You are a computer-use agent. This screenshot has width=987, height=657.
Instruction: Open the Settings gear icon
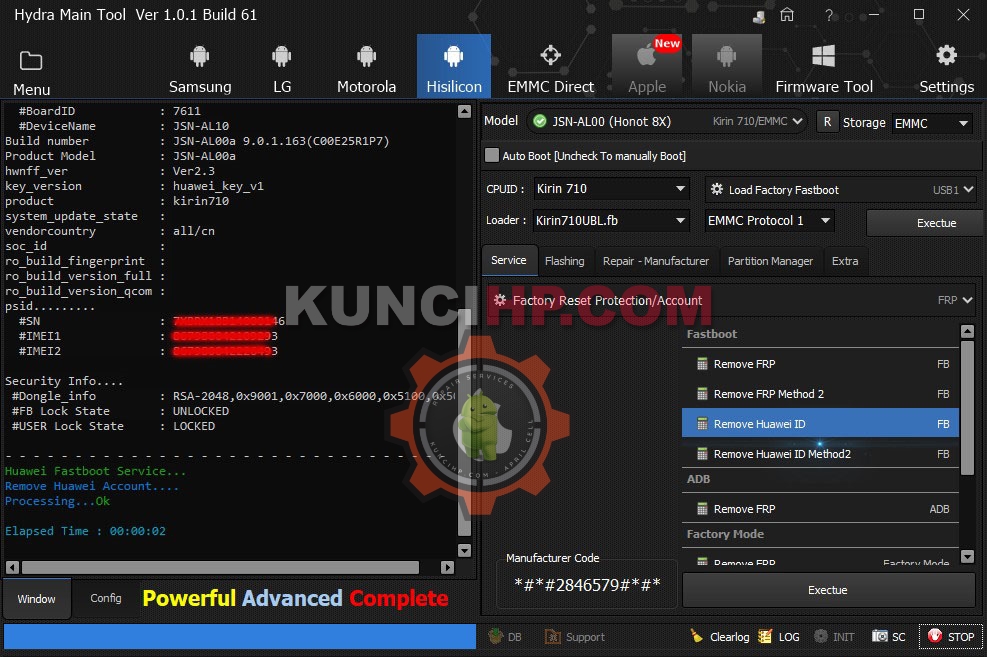[946, 55]
